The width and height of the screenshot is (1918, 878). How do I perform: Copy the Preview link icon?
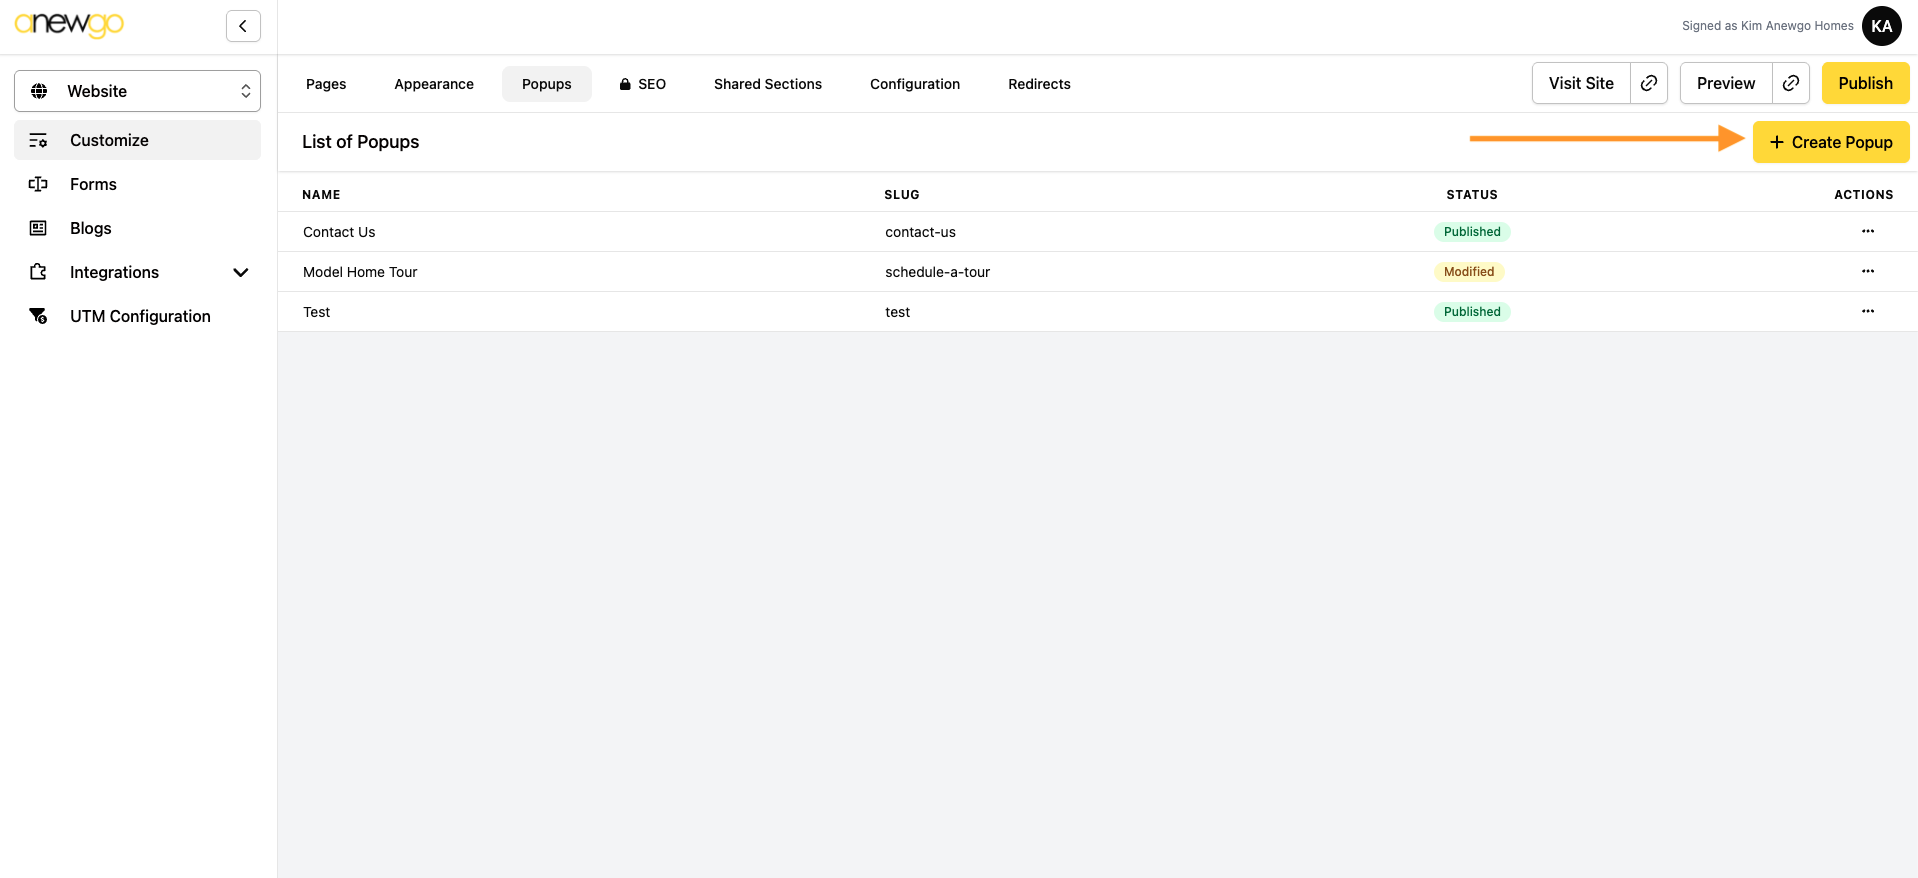pos(1791,83)
